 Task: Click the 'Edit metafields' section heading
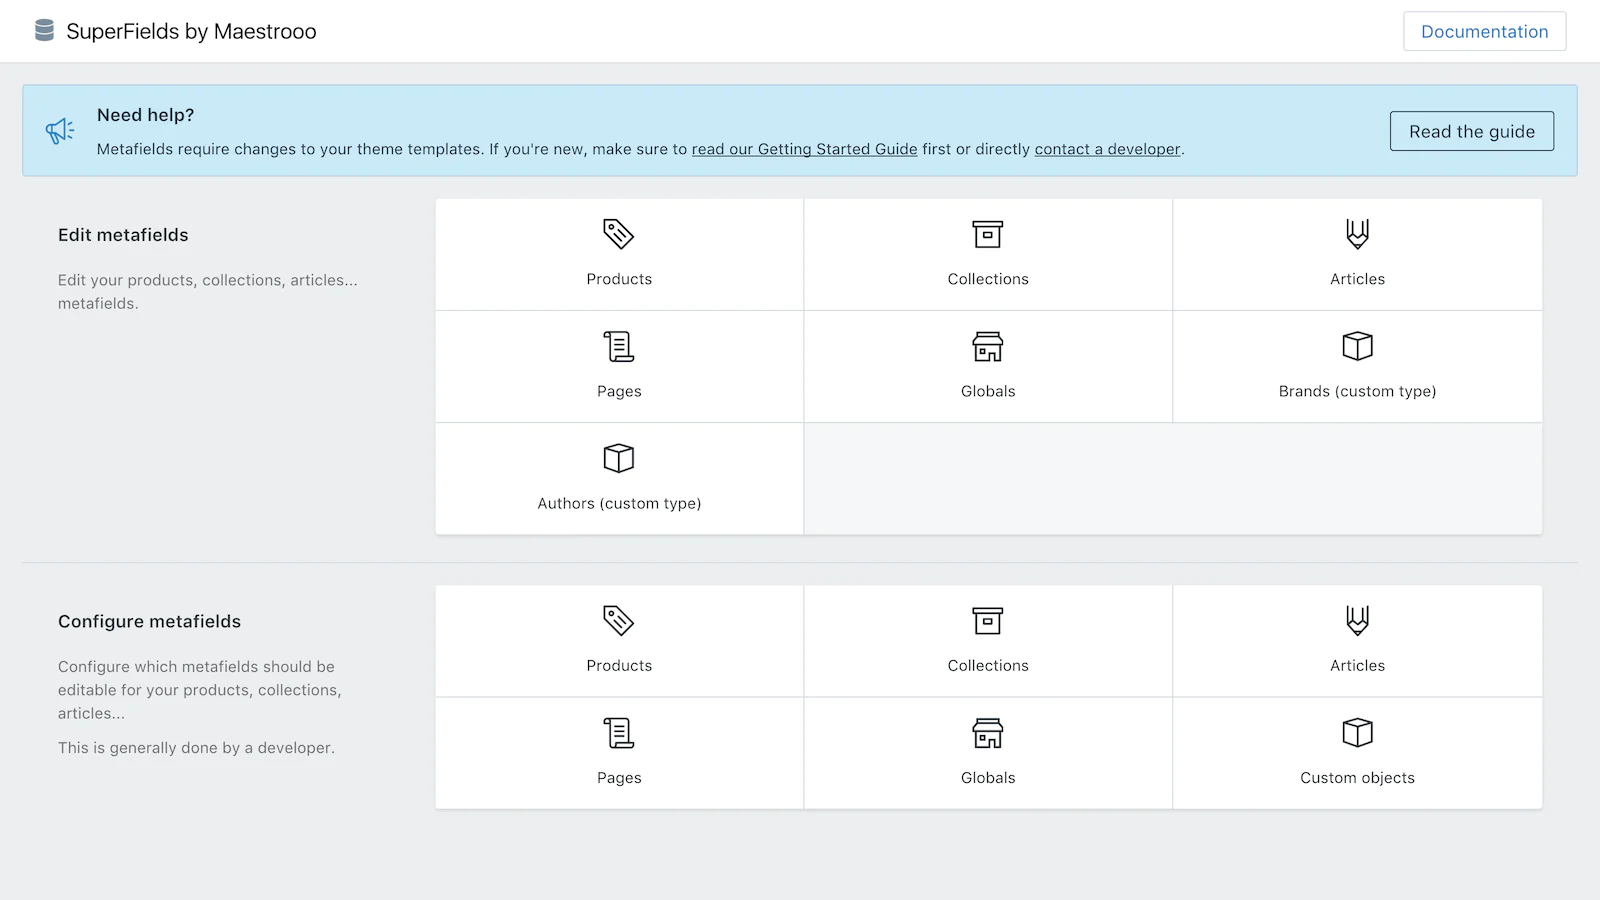coord(123,235)
